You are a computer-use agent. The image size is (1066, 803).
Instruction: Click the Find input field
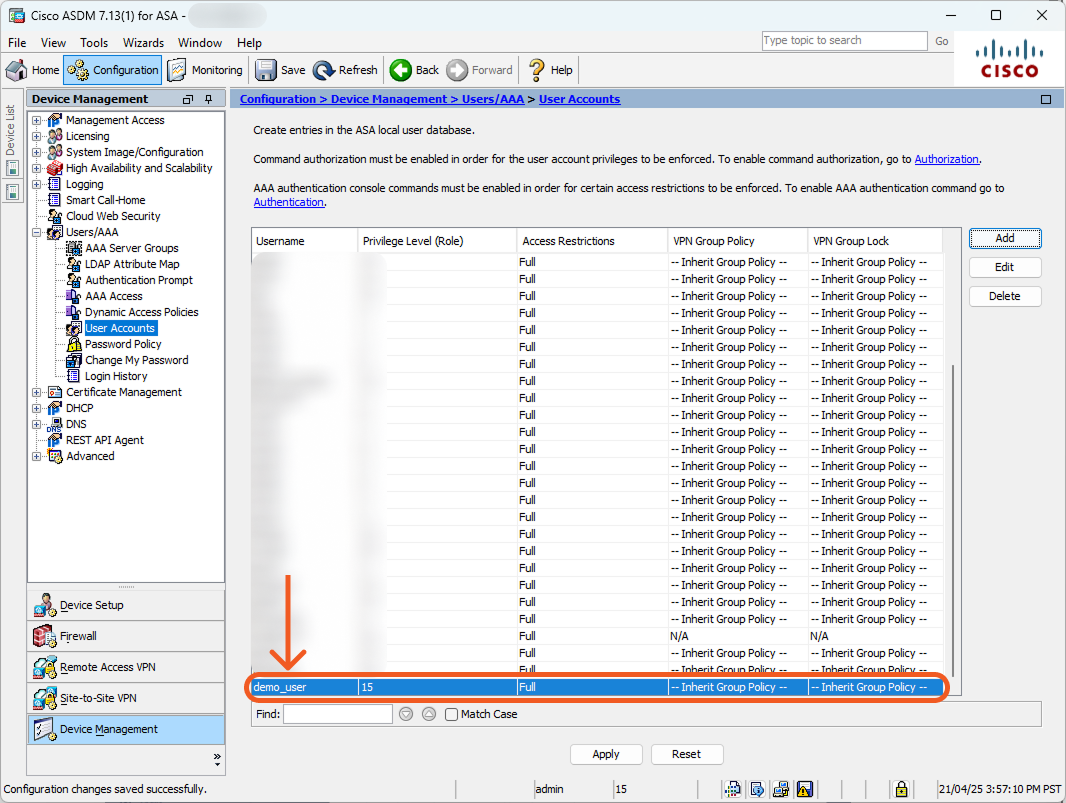(x=338, y=714)
